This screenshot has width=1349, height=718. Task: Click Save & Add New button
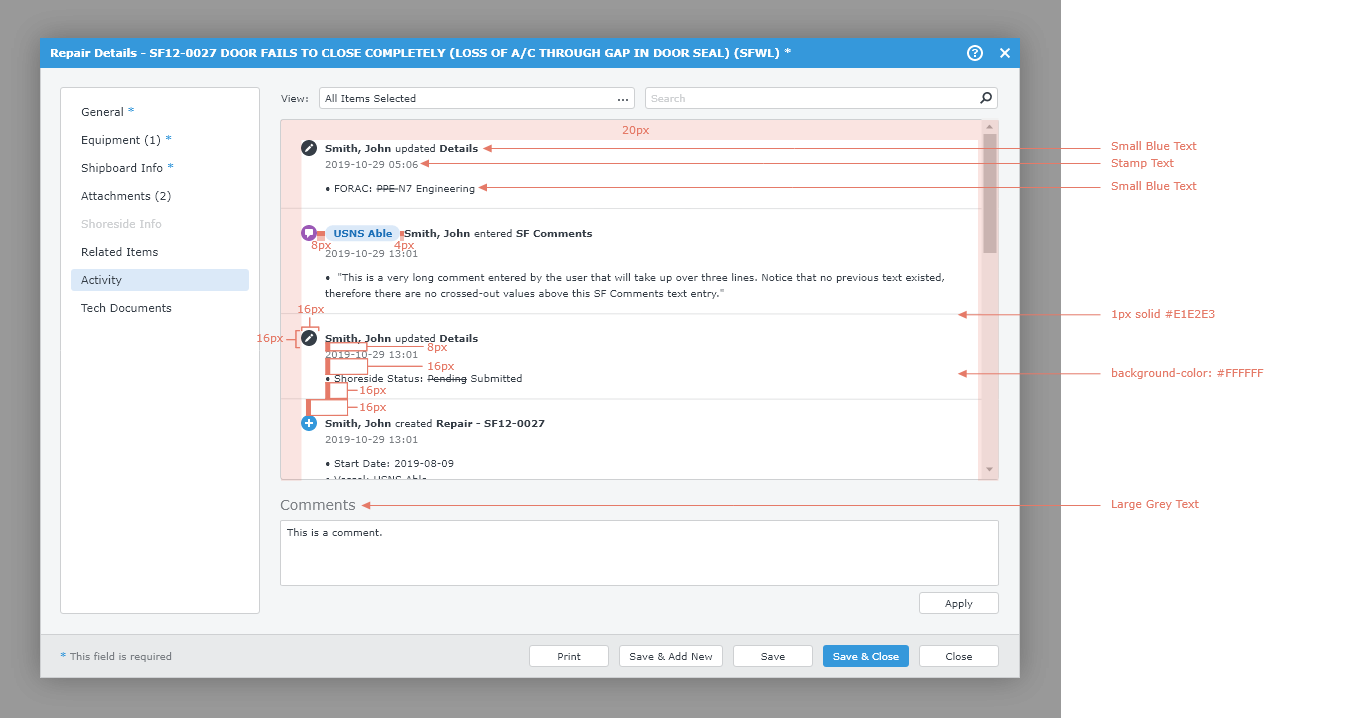click(x=671, y=656)
